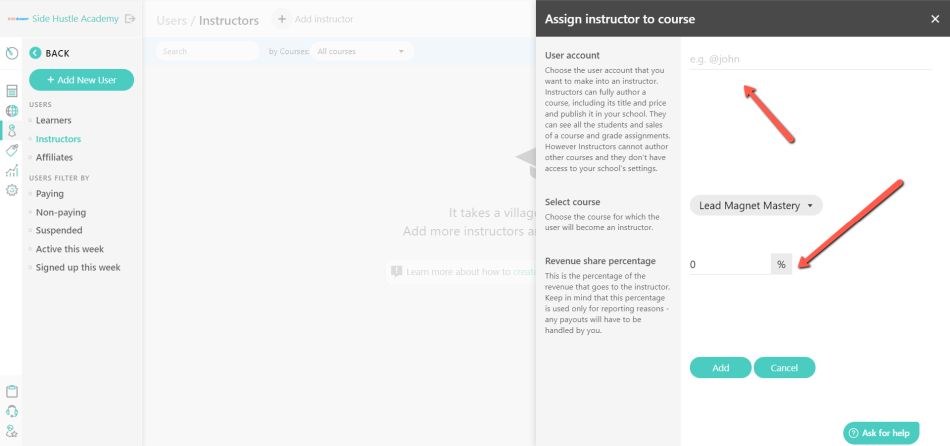The width and height of the screenshot is (950, 446).
Task: Open the clipboard icon in lower sidebar
Action: 12,391
